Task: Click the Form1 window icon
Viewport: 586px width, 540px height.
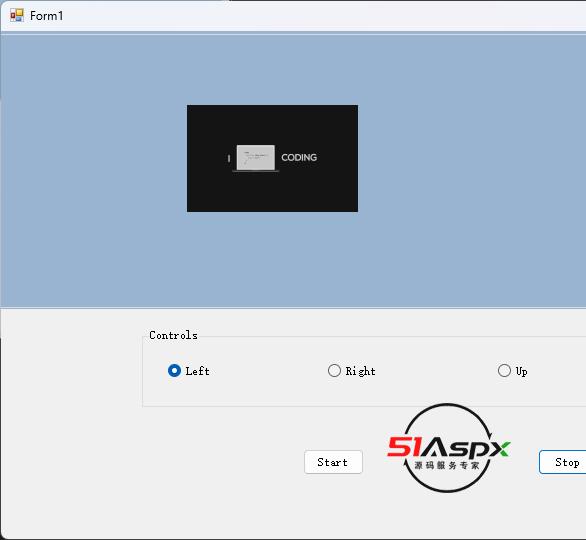Action: point(17,15)
